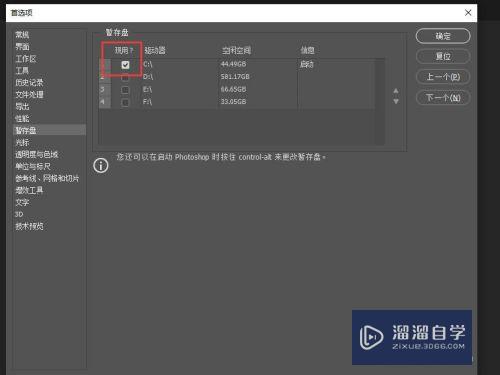Go to previous with 上一个(P)
500x375 pixels.
coord(443,77)
